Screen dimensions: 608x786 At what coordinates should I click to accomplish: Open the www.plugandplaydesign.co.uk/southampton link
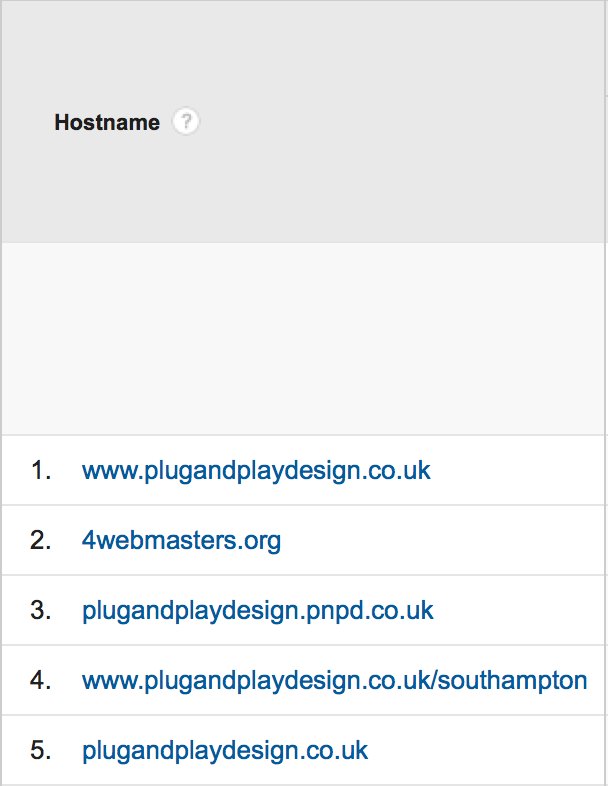point(334,681)
